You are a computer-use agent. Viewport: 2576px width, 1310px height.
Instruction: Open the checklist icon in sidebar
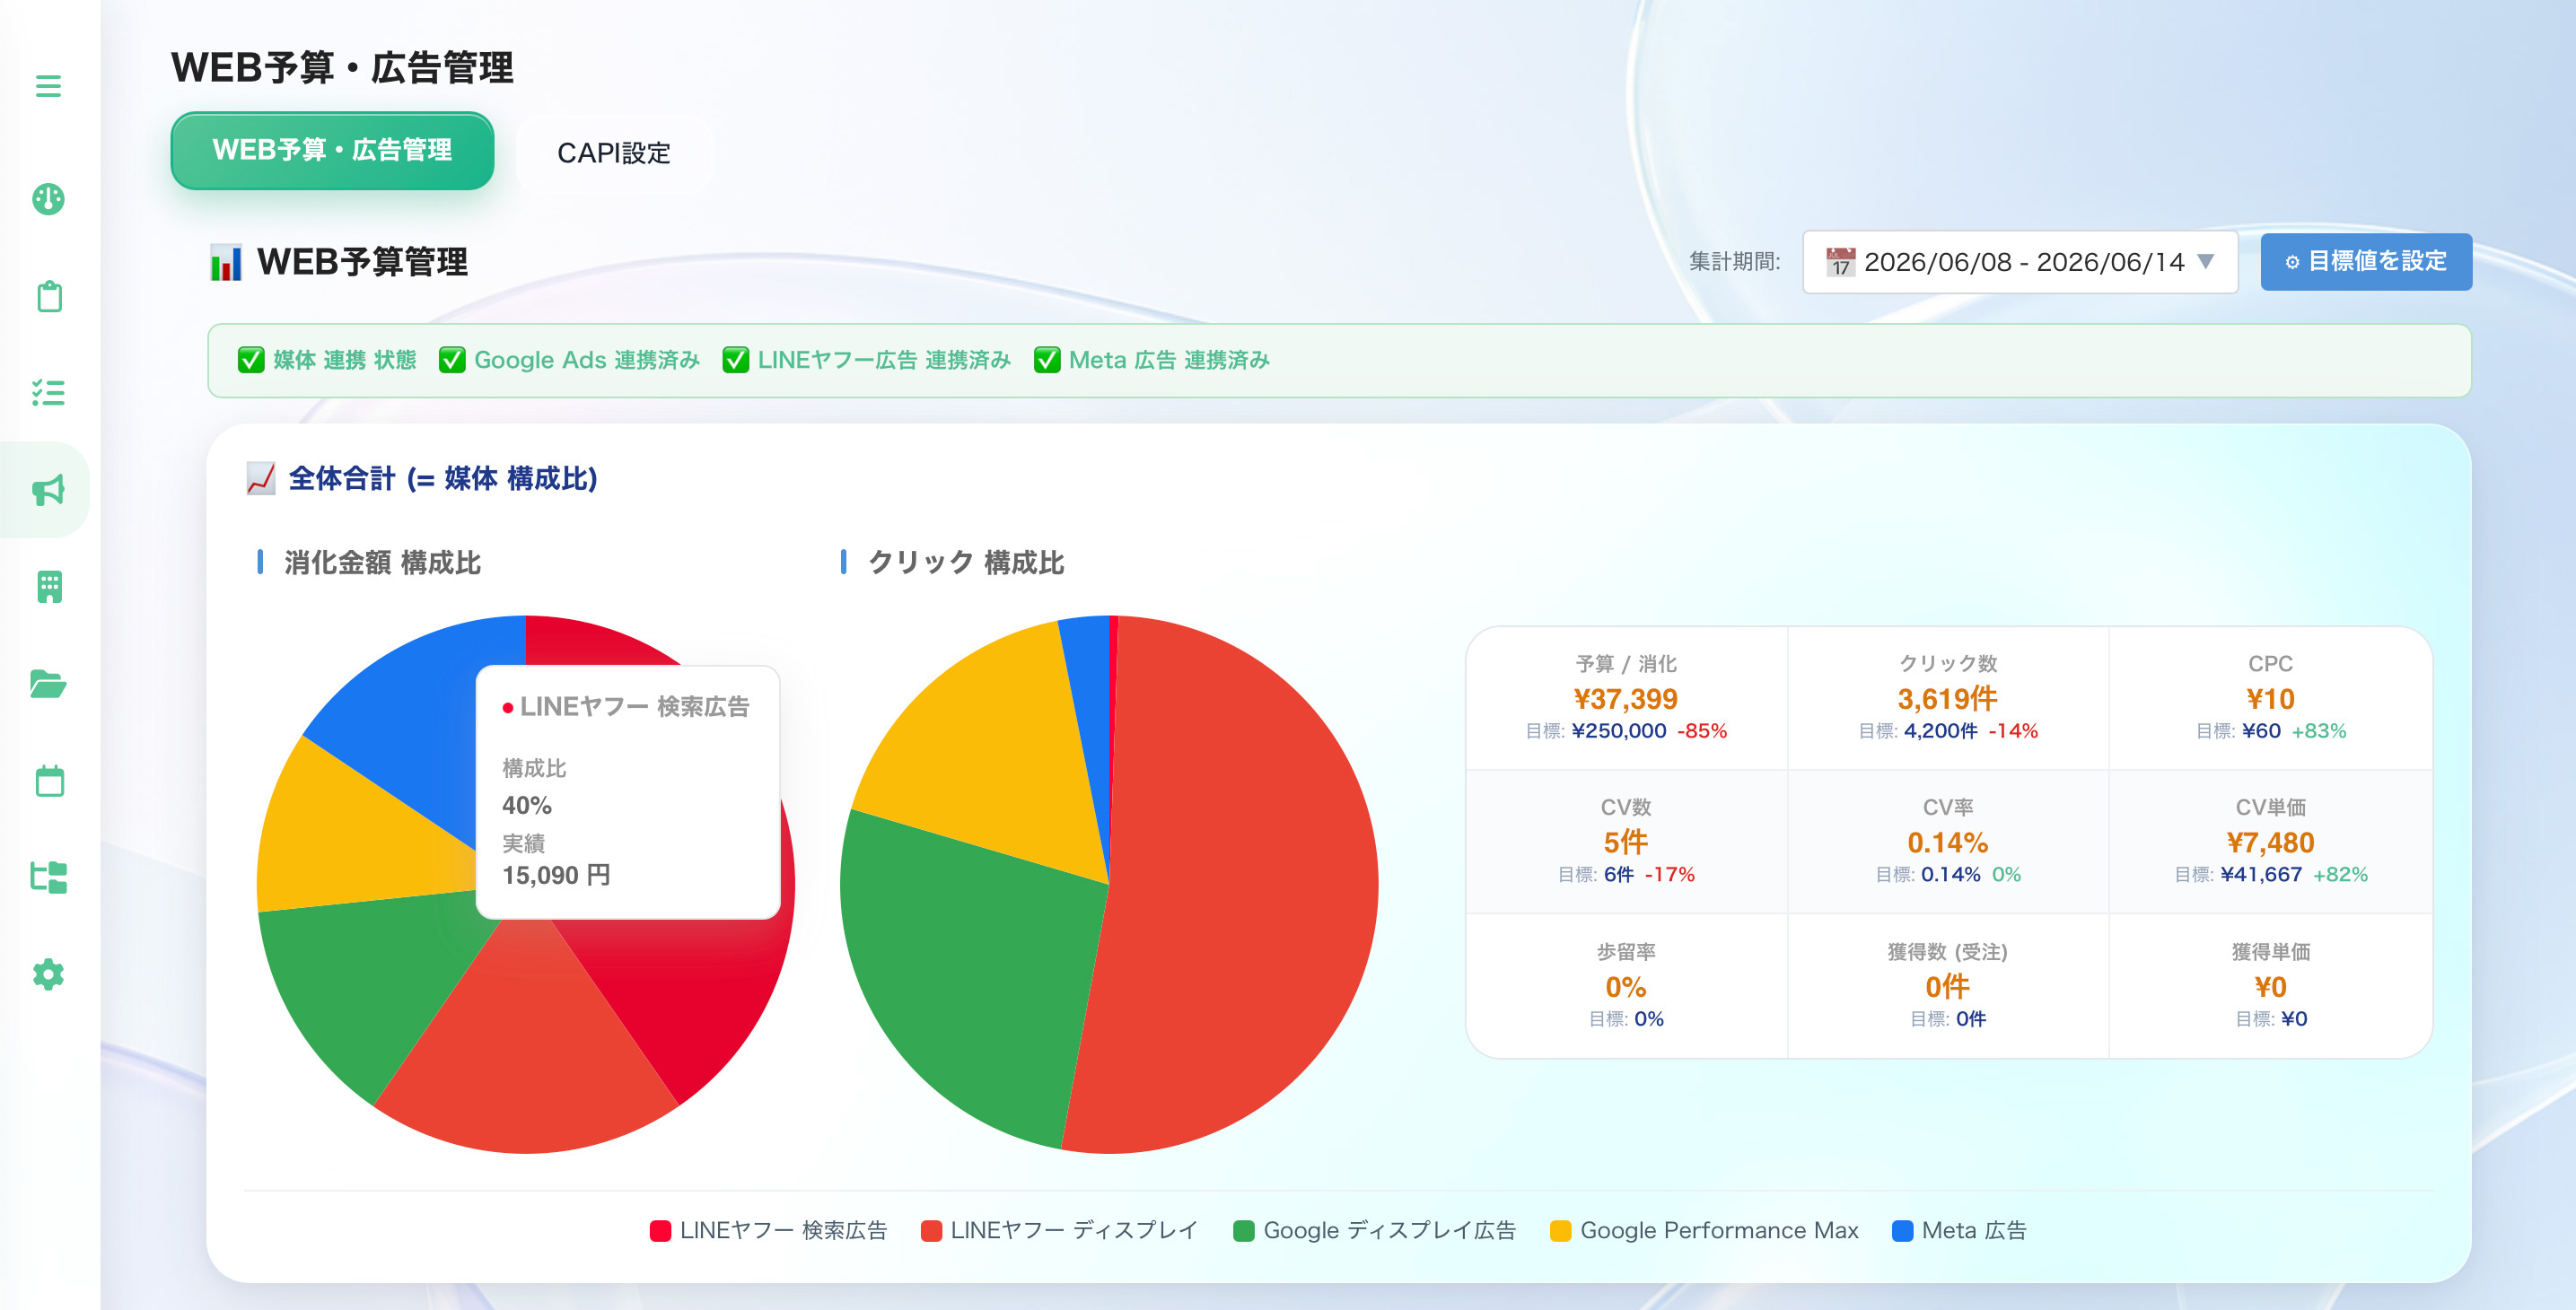tap(48, 392)
